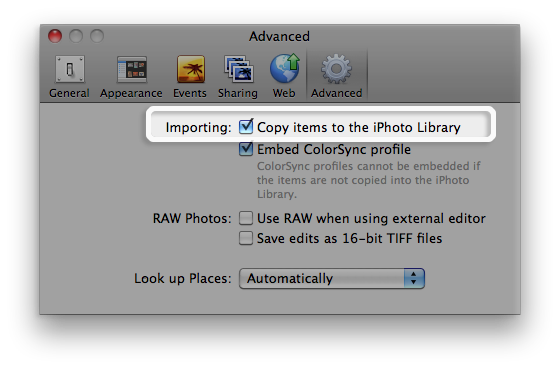This screenshot has height=369, width=560.
Task: Click the Advanced window title text
Action: pyautogui.click(x=279, y=36)
